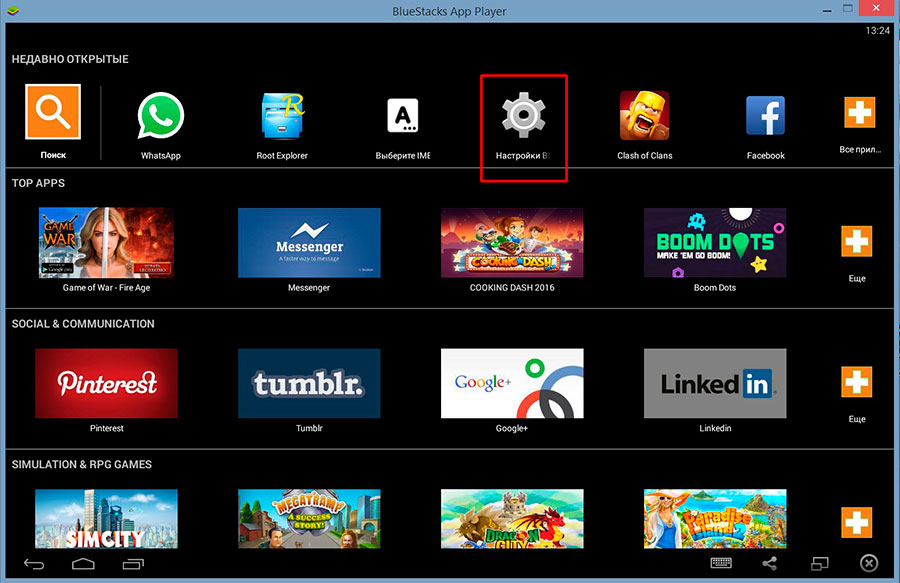The height and width of the screenshot is (583, 900).
Task: Click the SIMULATION & RPG GAMES heading
Action: point(82,464)
